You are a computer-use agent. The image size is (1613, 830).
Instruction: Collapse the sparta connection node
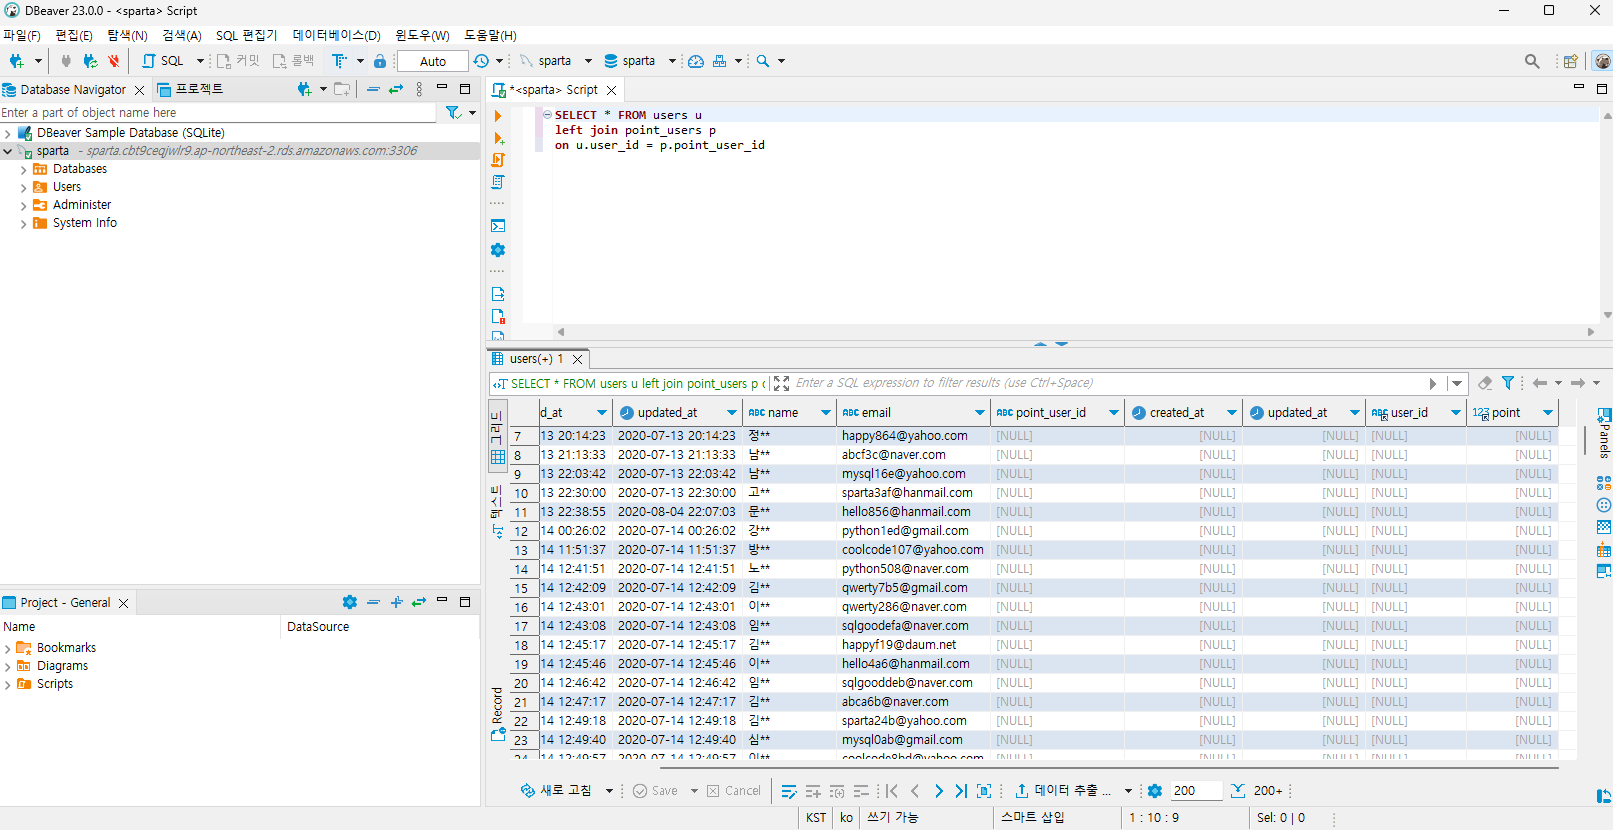pyautogui.click(x=8, y=152)
